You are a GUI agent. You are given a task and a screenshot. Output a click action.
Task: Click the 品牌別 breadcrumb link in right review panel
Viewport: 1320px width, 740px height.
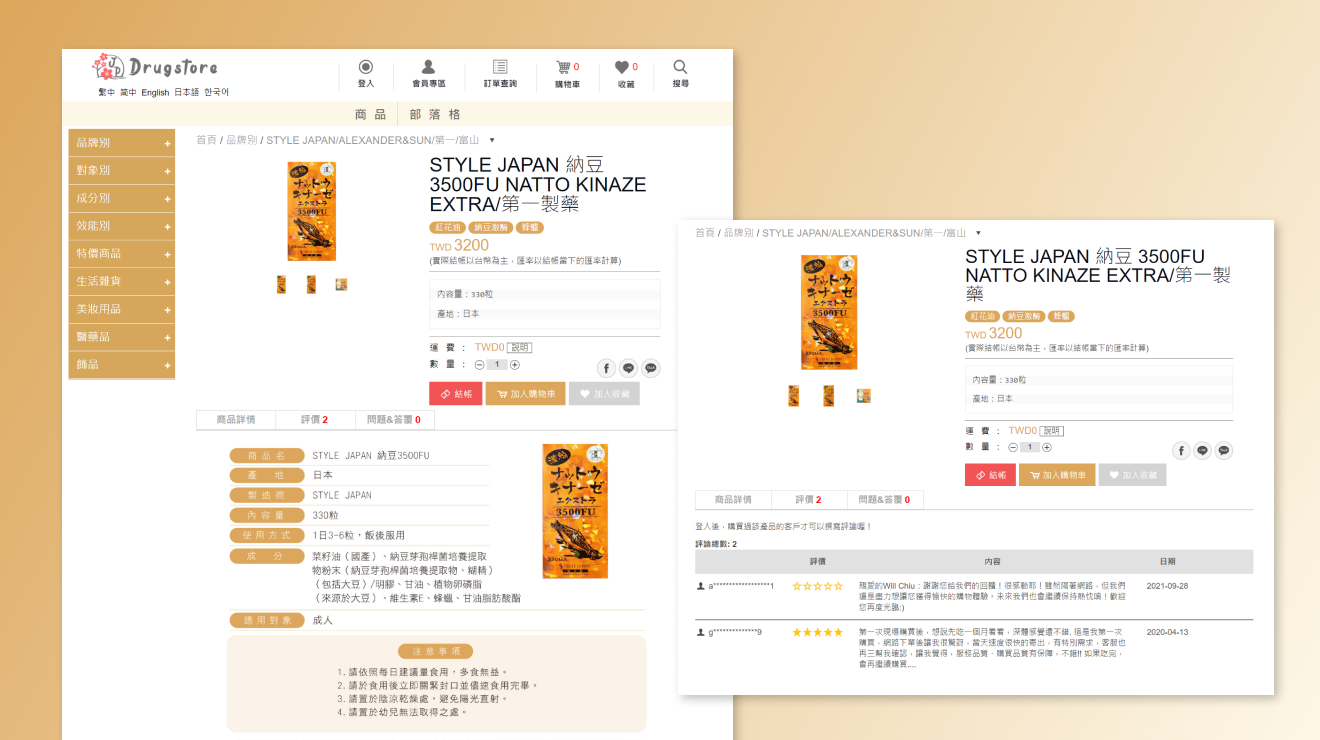(738, 233)
